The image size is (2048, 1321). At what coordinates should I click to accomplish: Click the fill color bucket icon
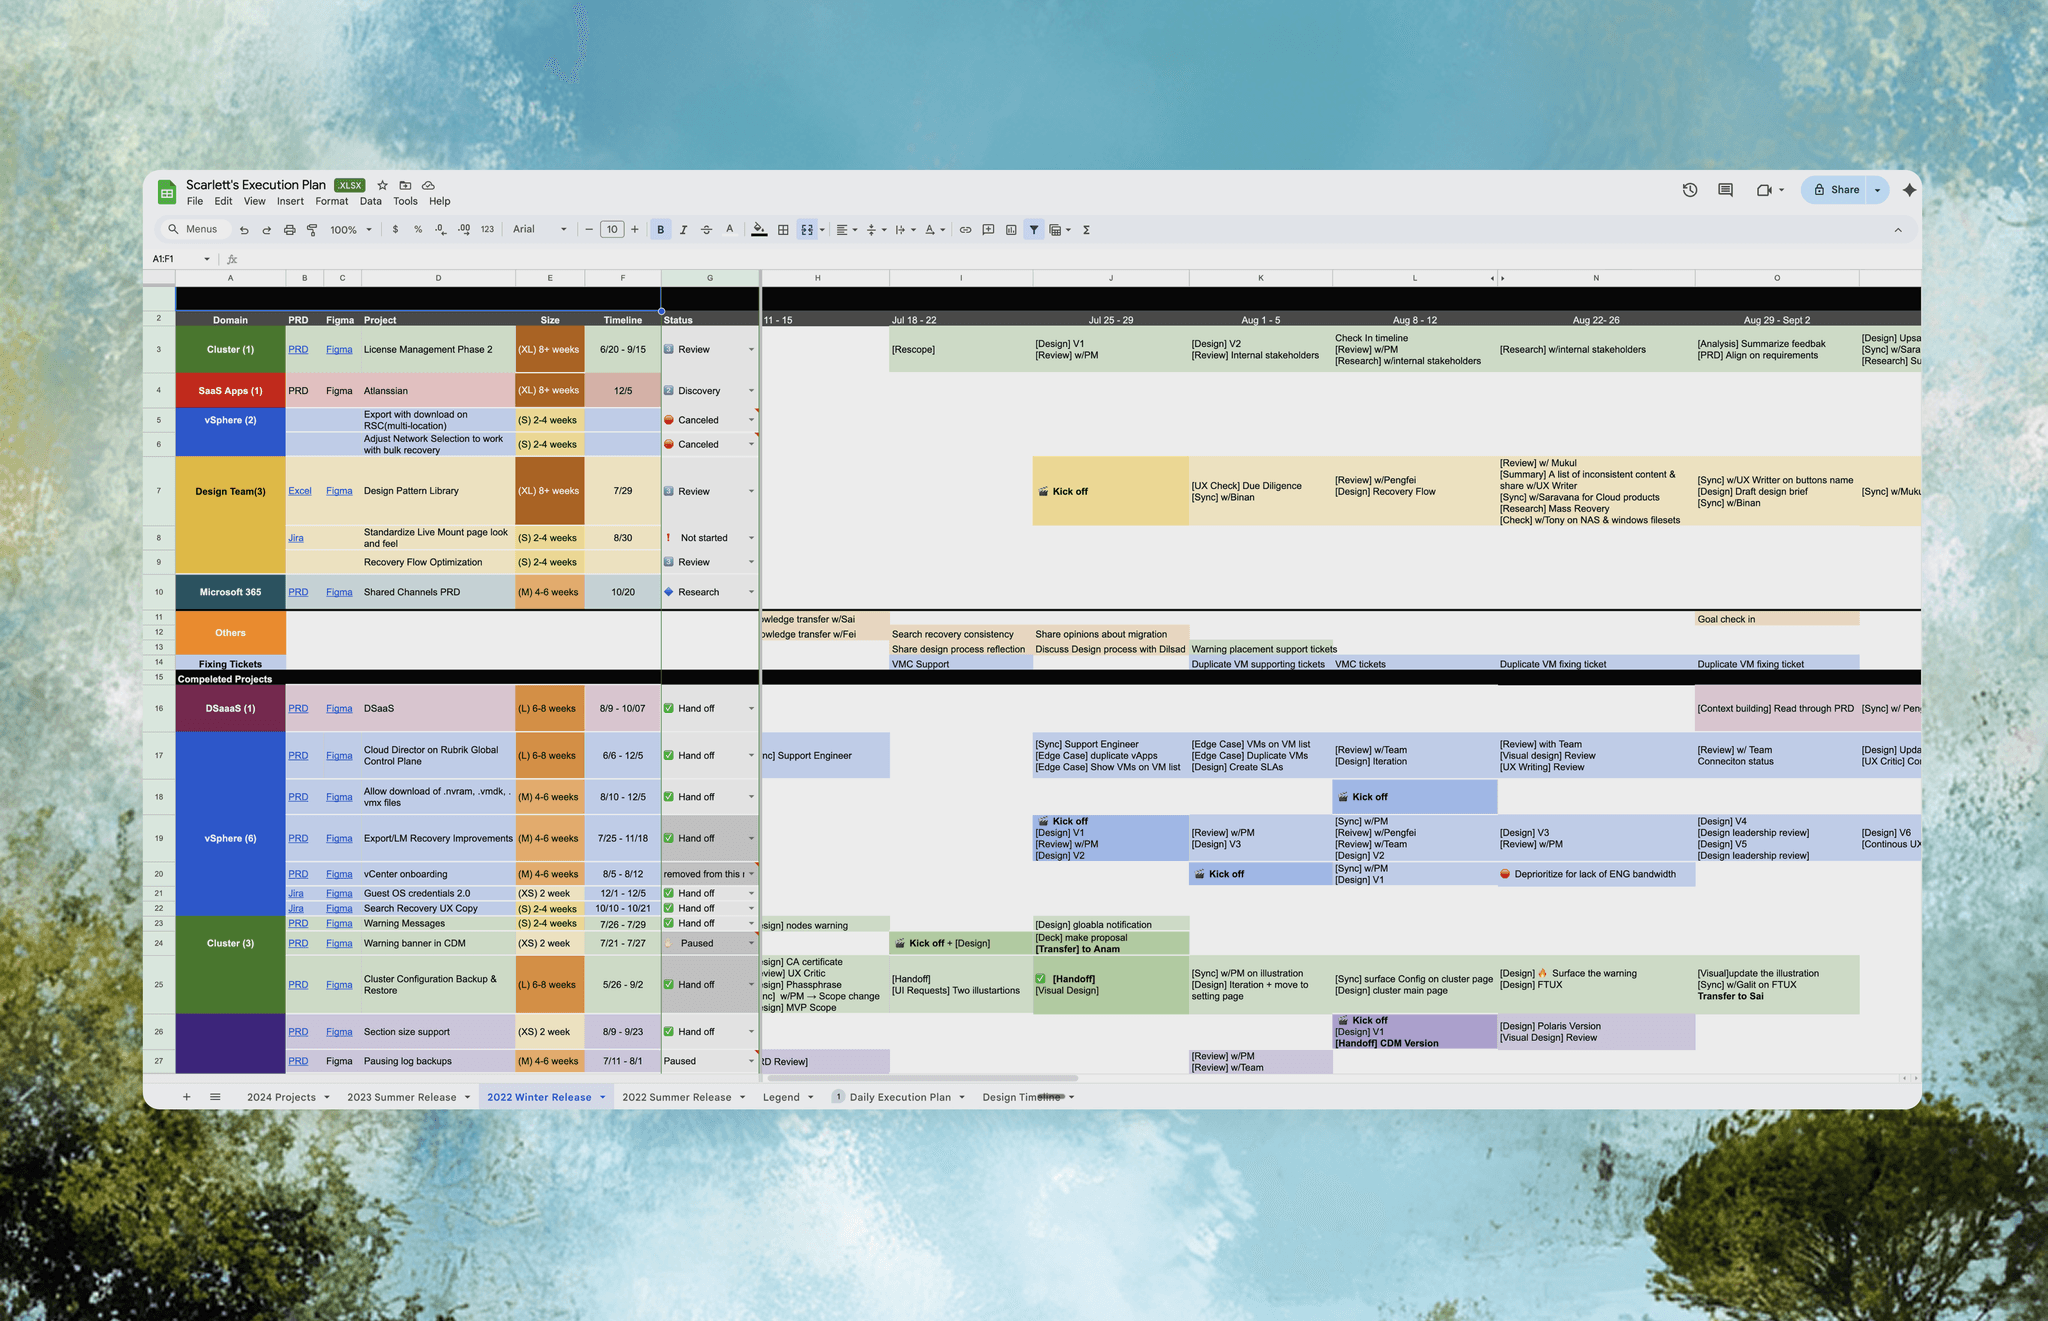pos(759,230)
